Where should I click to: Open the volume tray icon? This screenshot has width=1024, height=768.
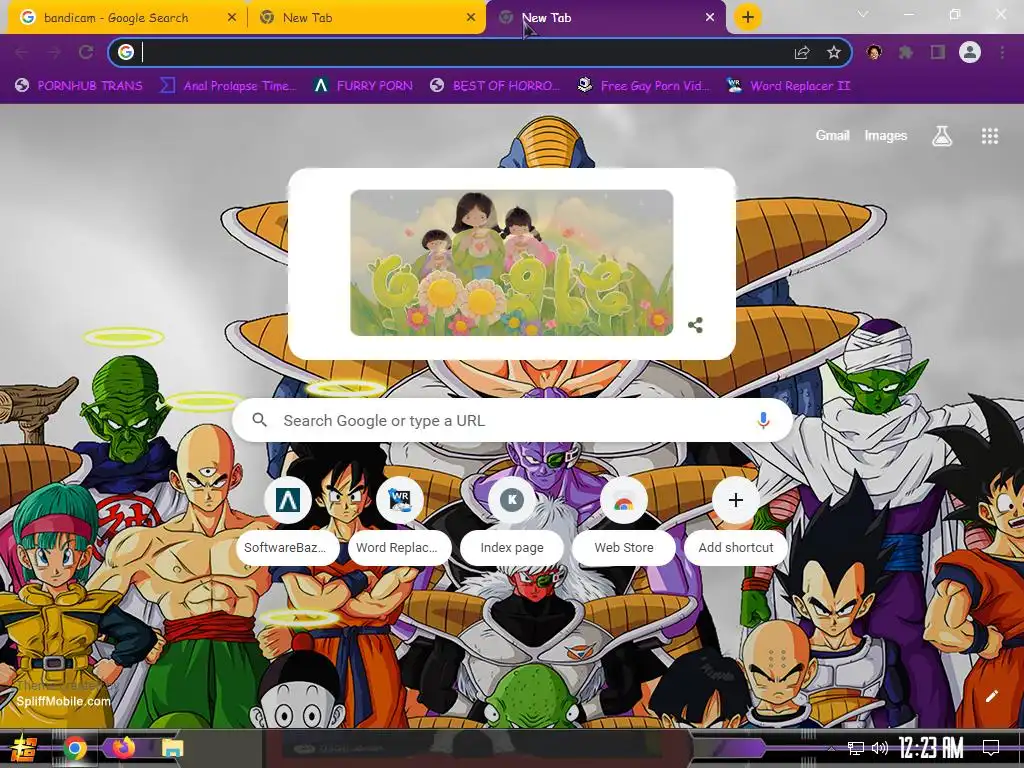coord(880,748)
